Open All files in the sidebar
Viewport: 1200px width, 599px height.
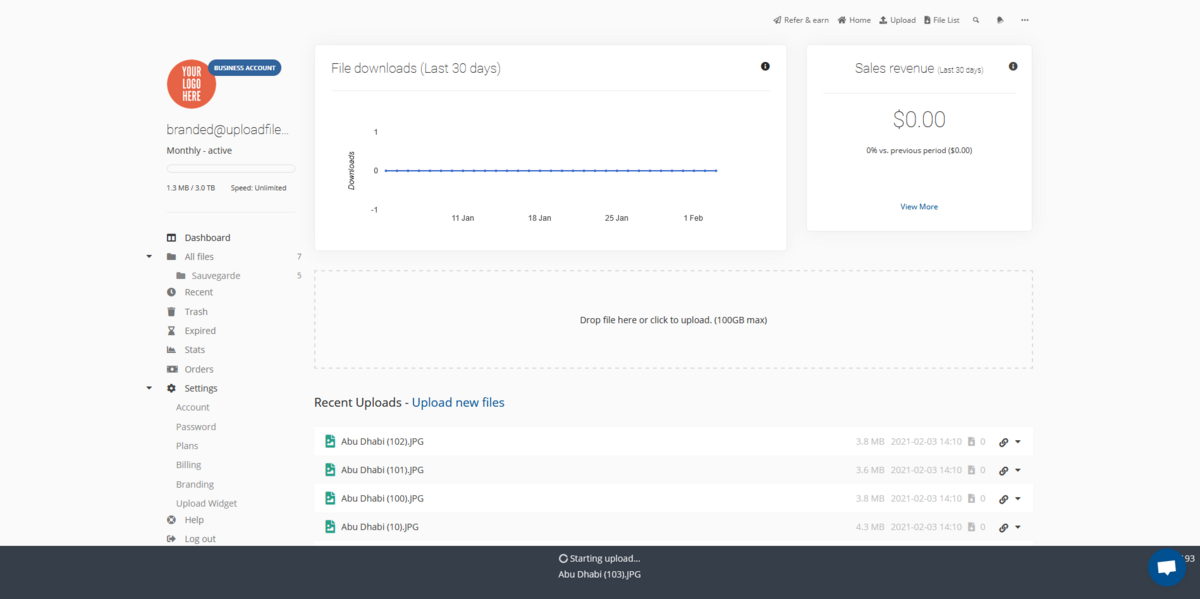coord(199,257)
